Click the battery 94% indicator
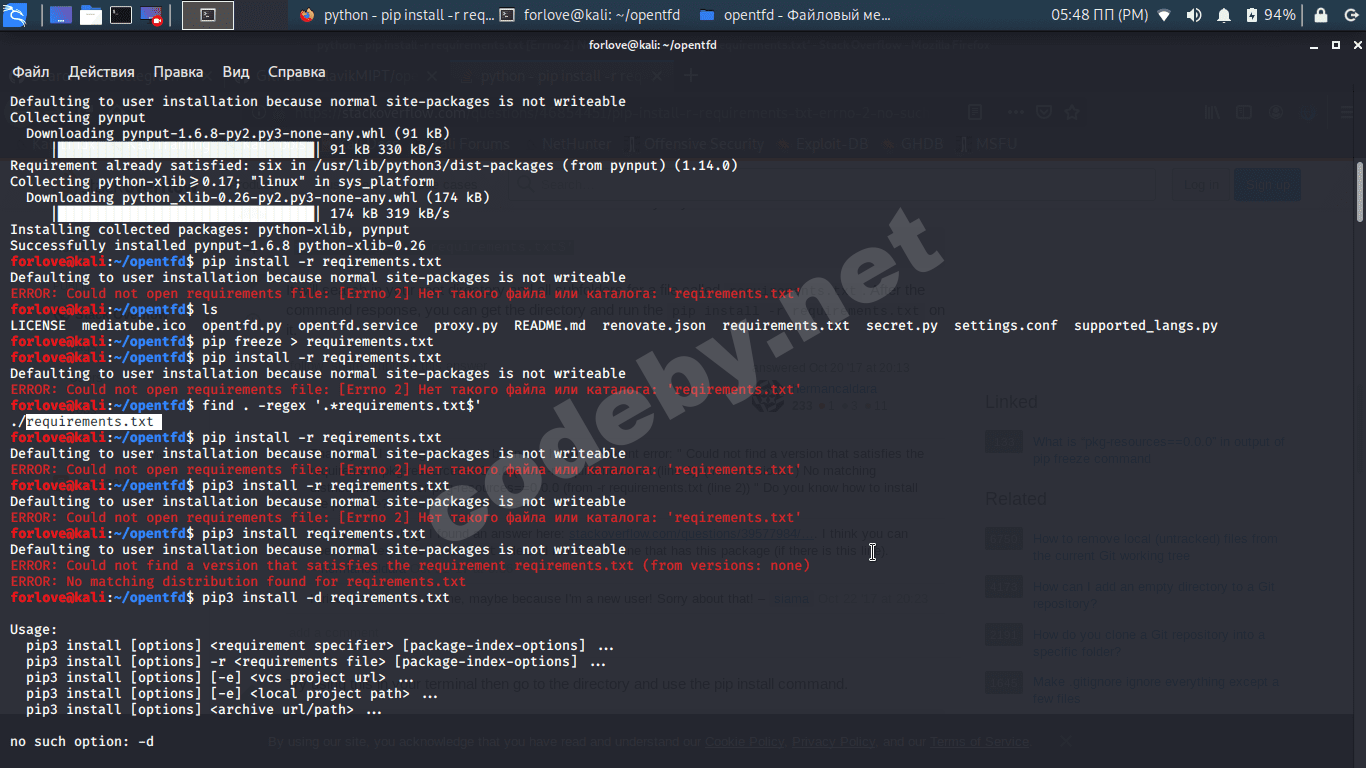The image size is (1366, 768). [x=1270, y=15]
